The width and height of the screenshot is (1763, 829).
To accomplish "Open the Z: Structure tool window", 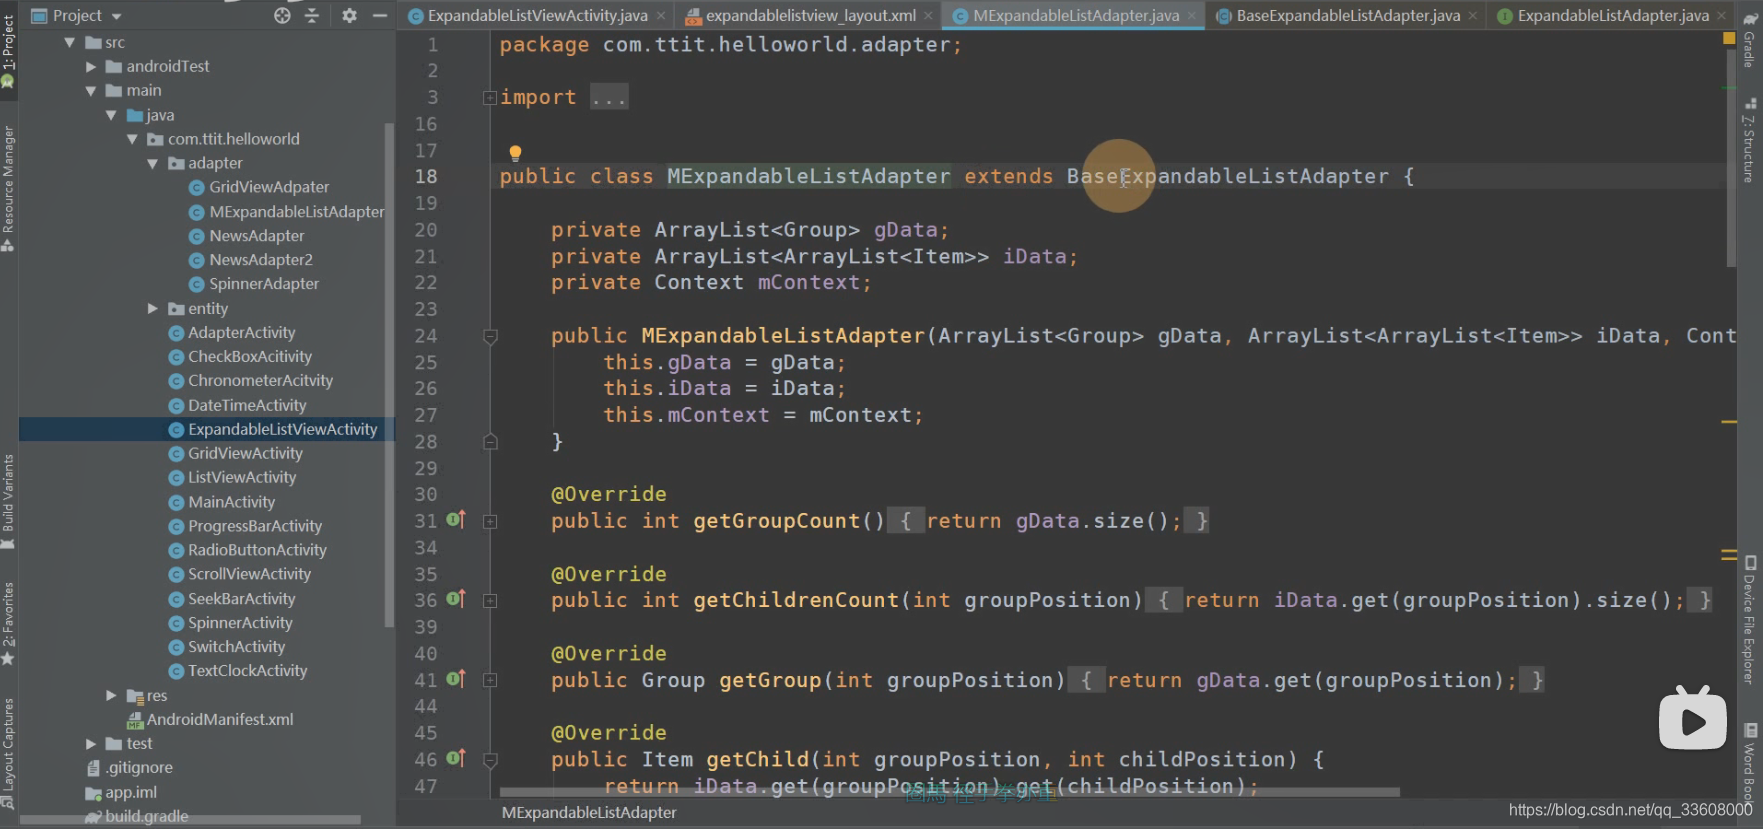I will coord(1750,140).
